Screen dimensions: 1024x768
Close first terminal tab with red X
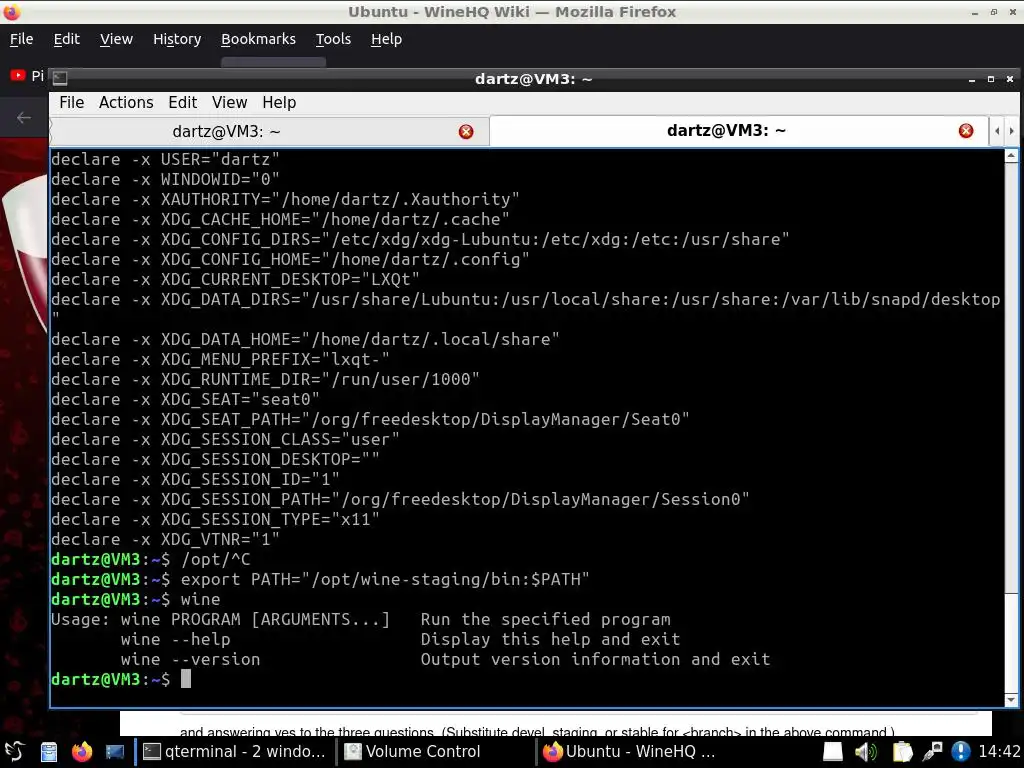tap(466, 132)
